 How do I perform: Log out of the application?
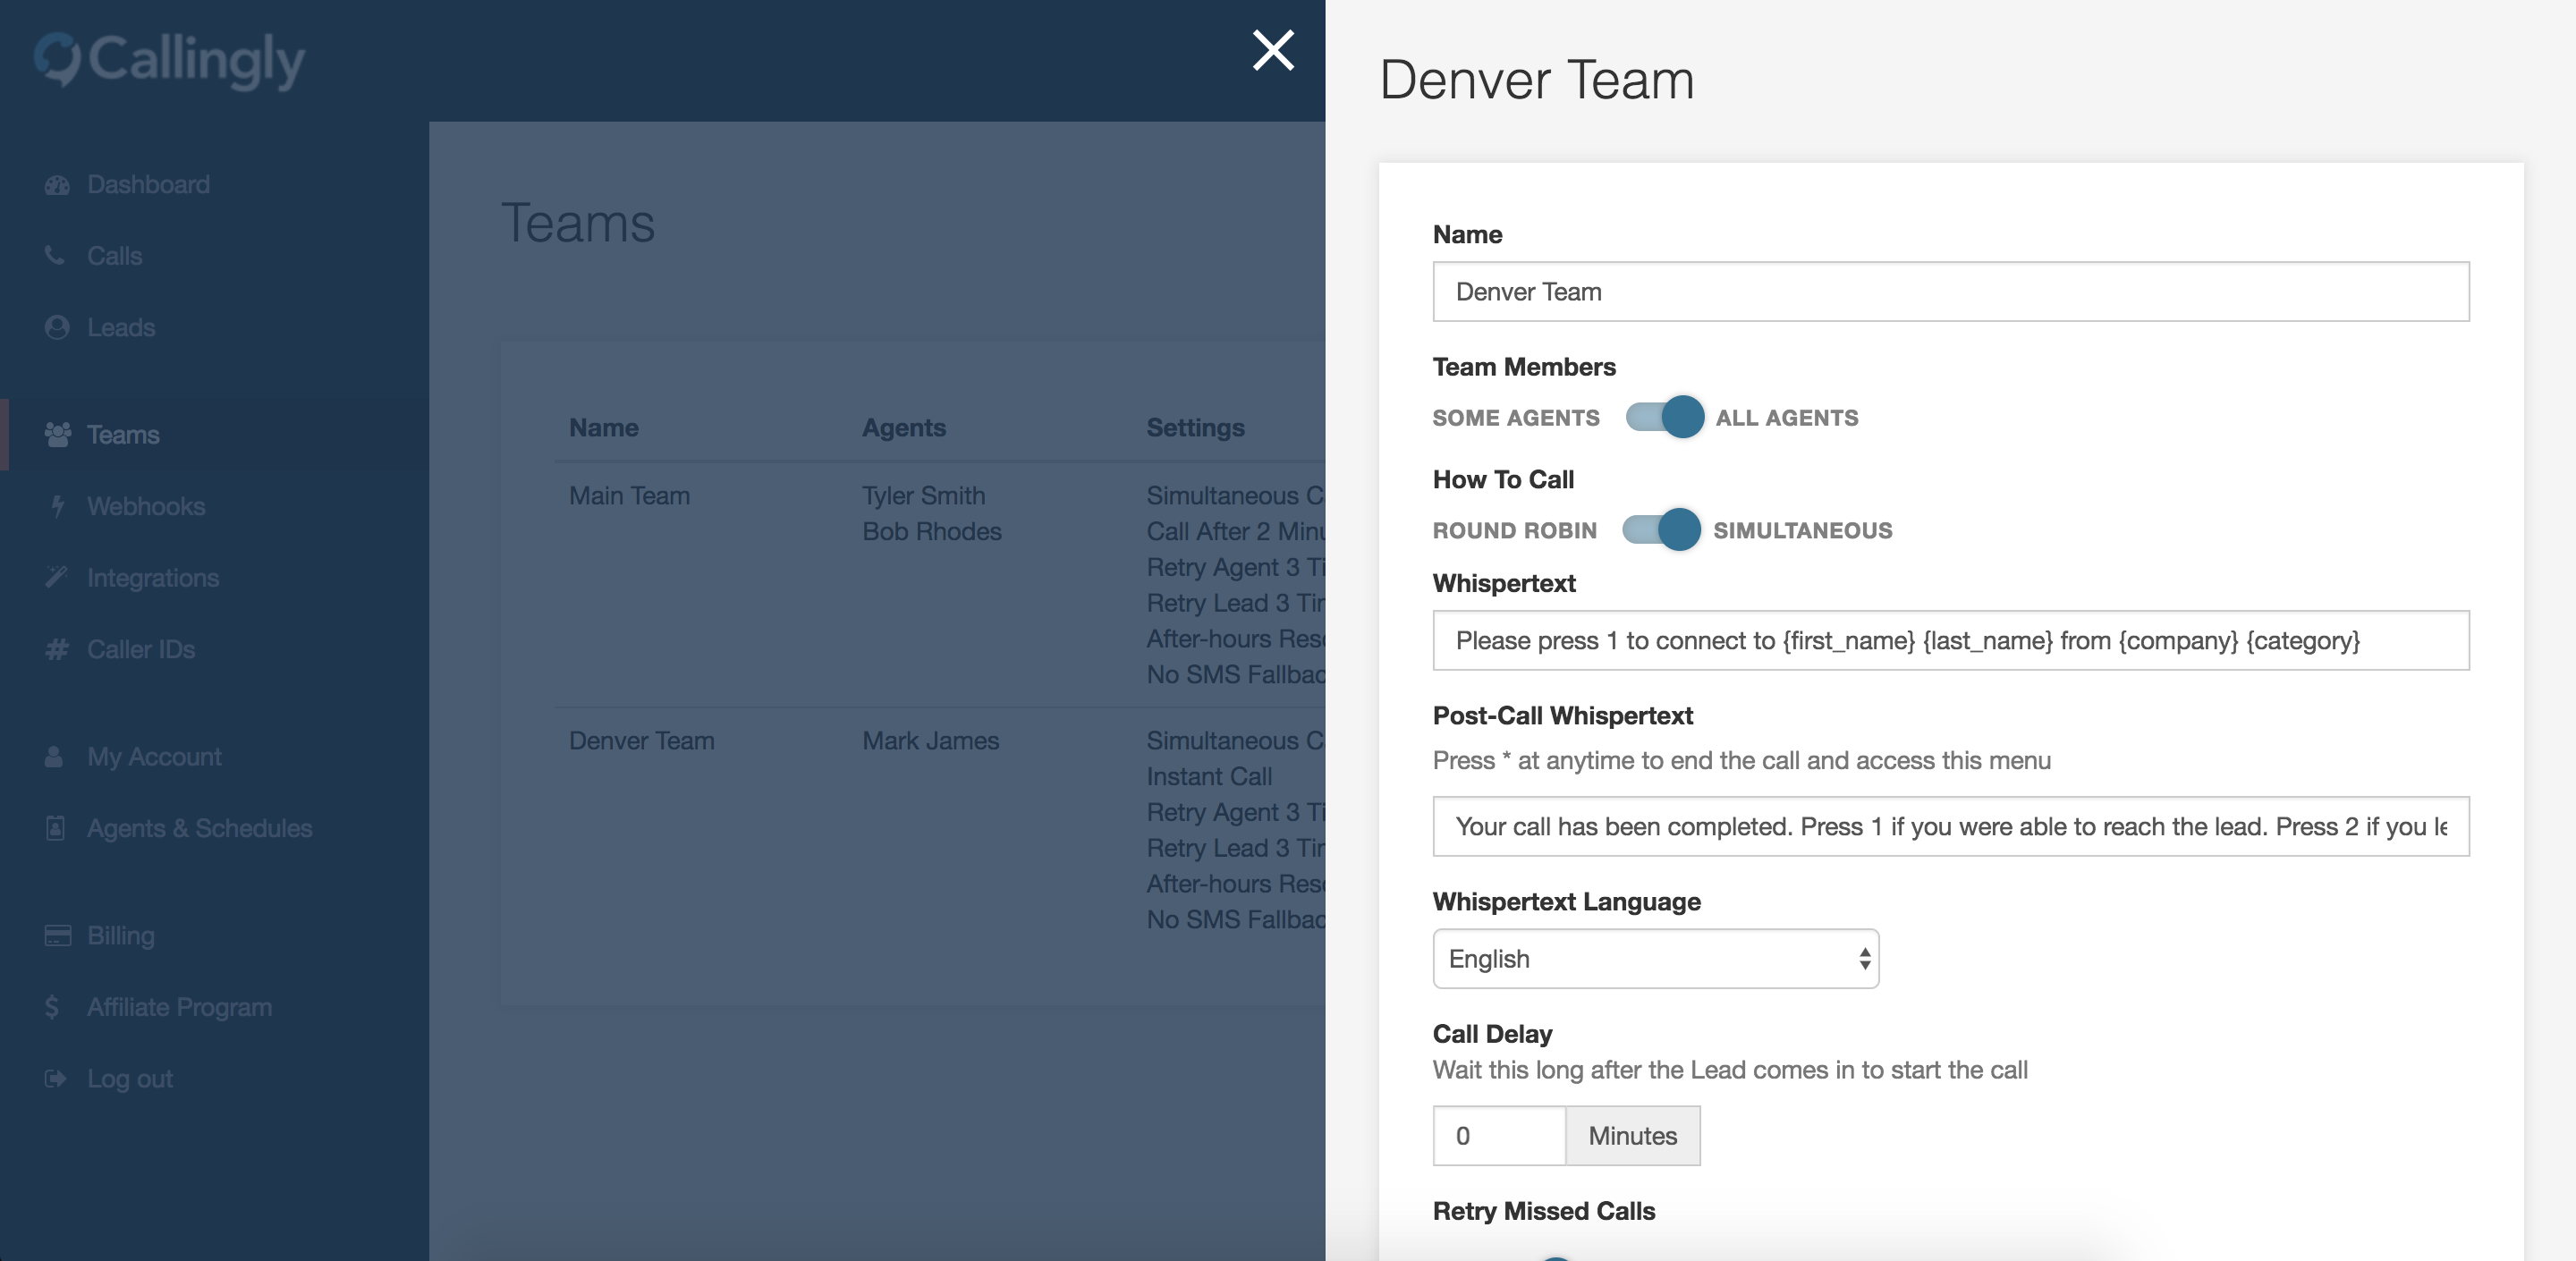click(130, 1078)
